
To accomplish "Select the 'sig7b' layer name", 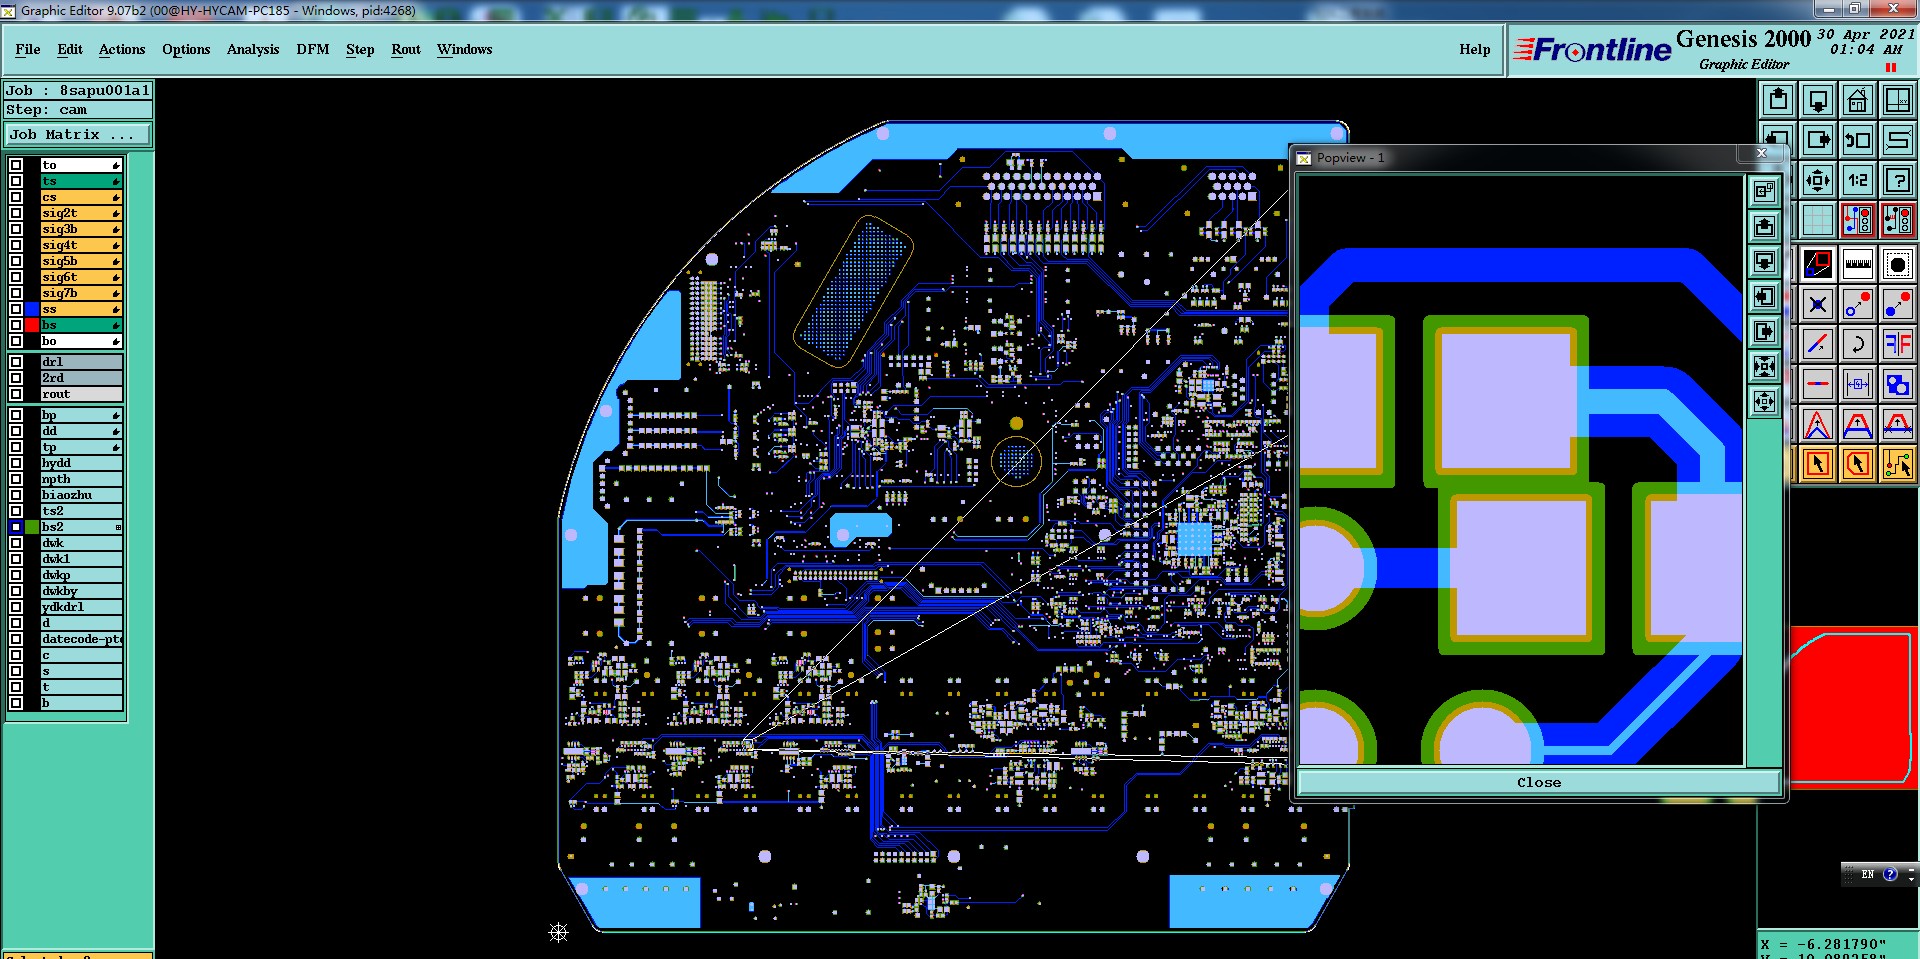I will (81, 293).
